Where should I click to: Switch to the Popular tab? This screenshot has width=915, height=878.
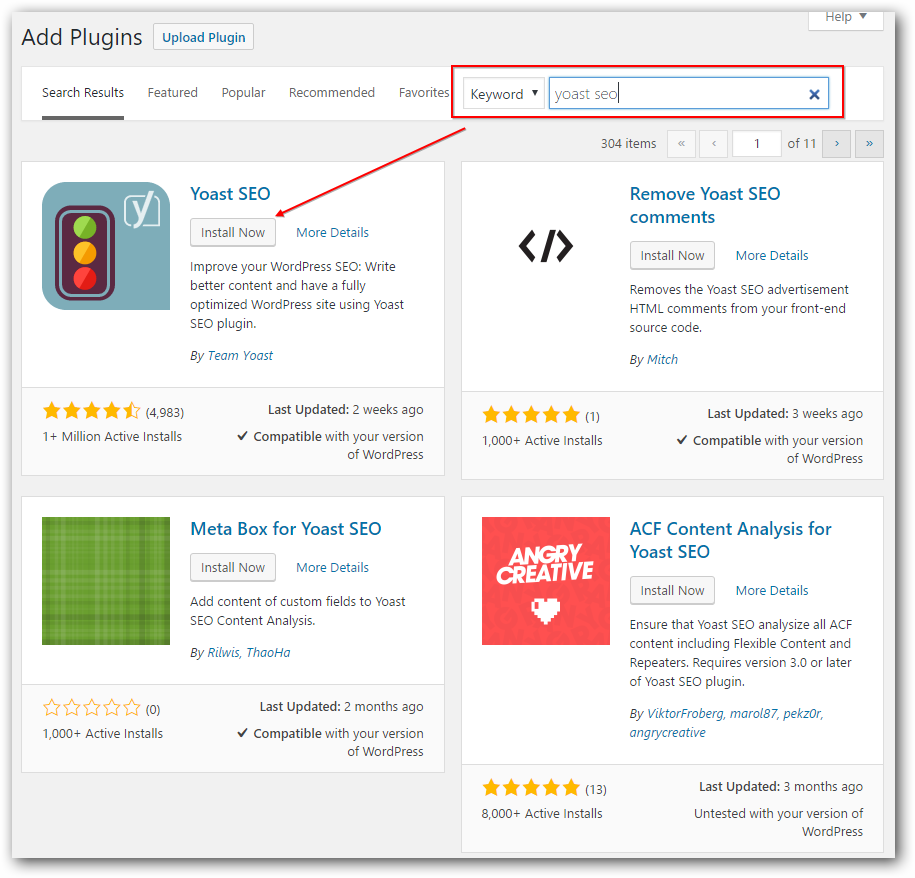[x=243, y=93]
